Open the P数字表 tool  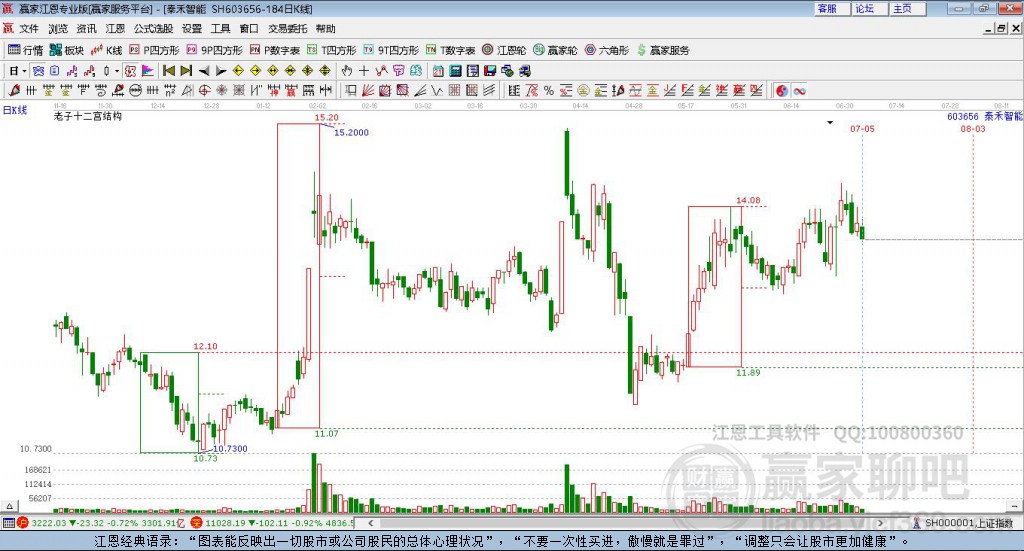click(274, 50)
